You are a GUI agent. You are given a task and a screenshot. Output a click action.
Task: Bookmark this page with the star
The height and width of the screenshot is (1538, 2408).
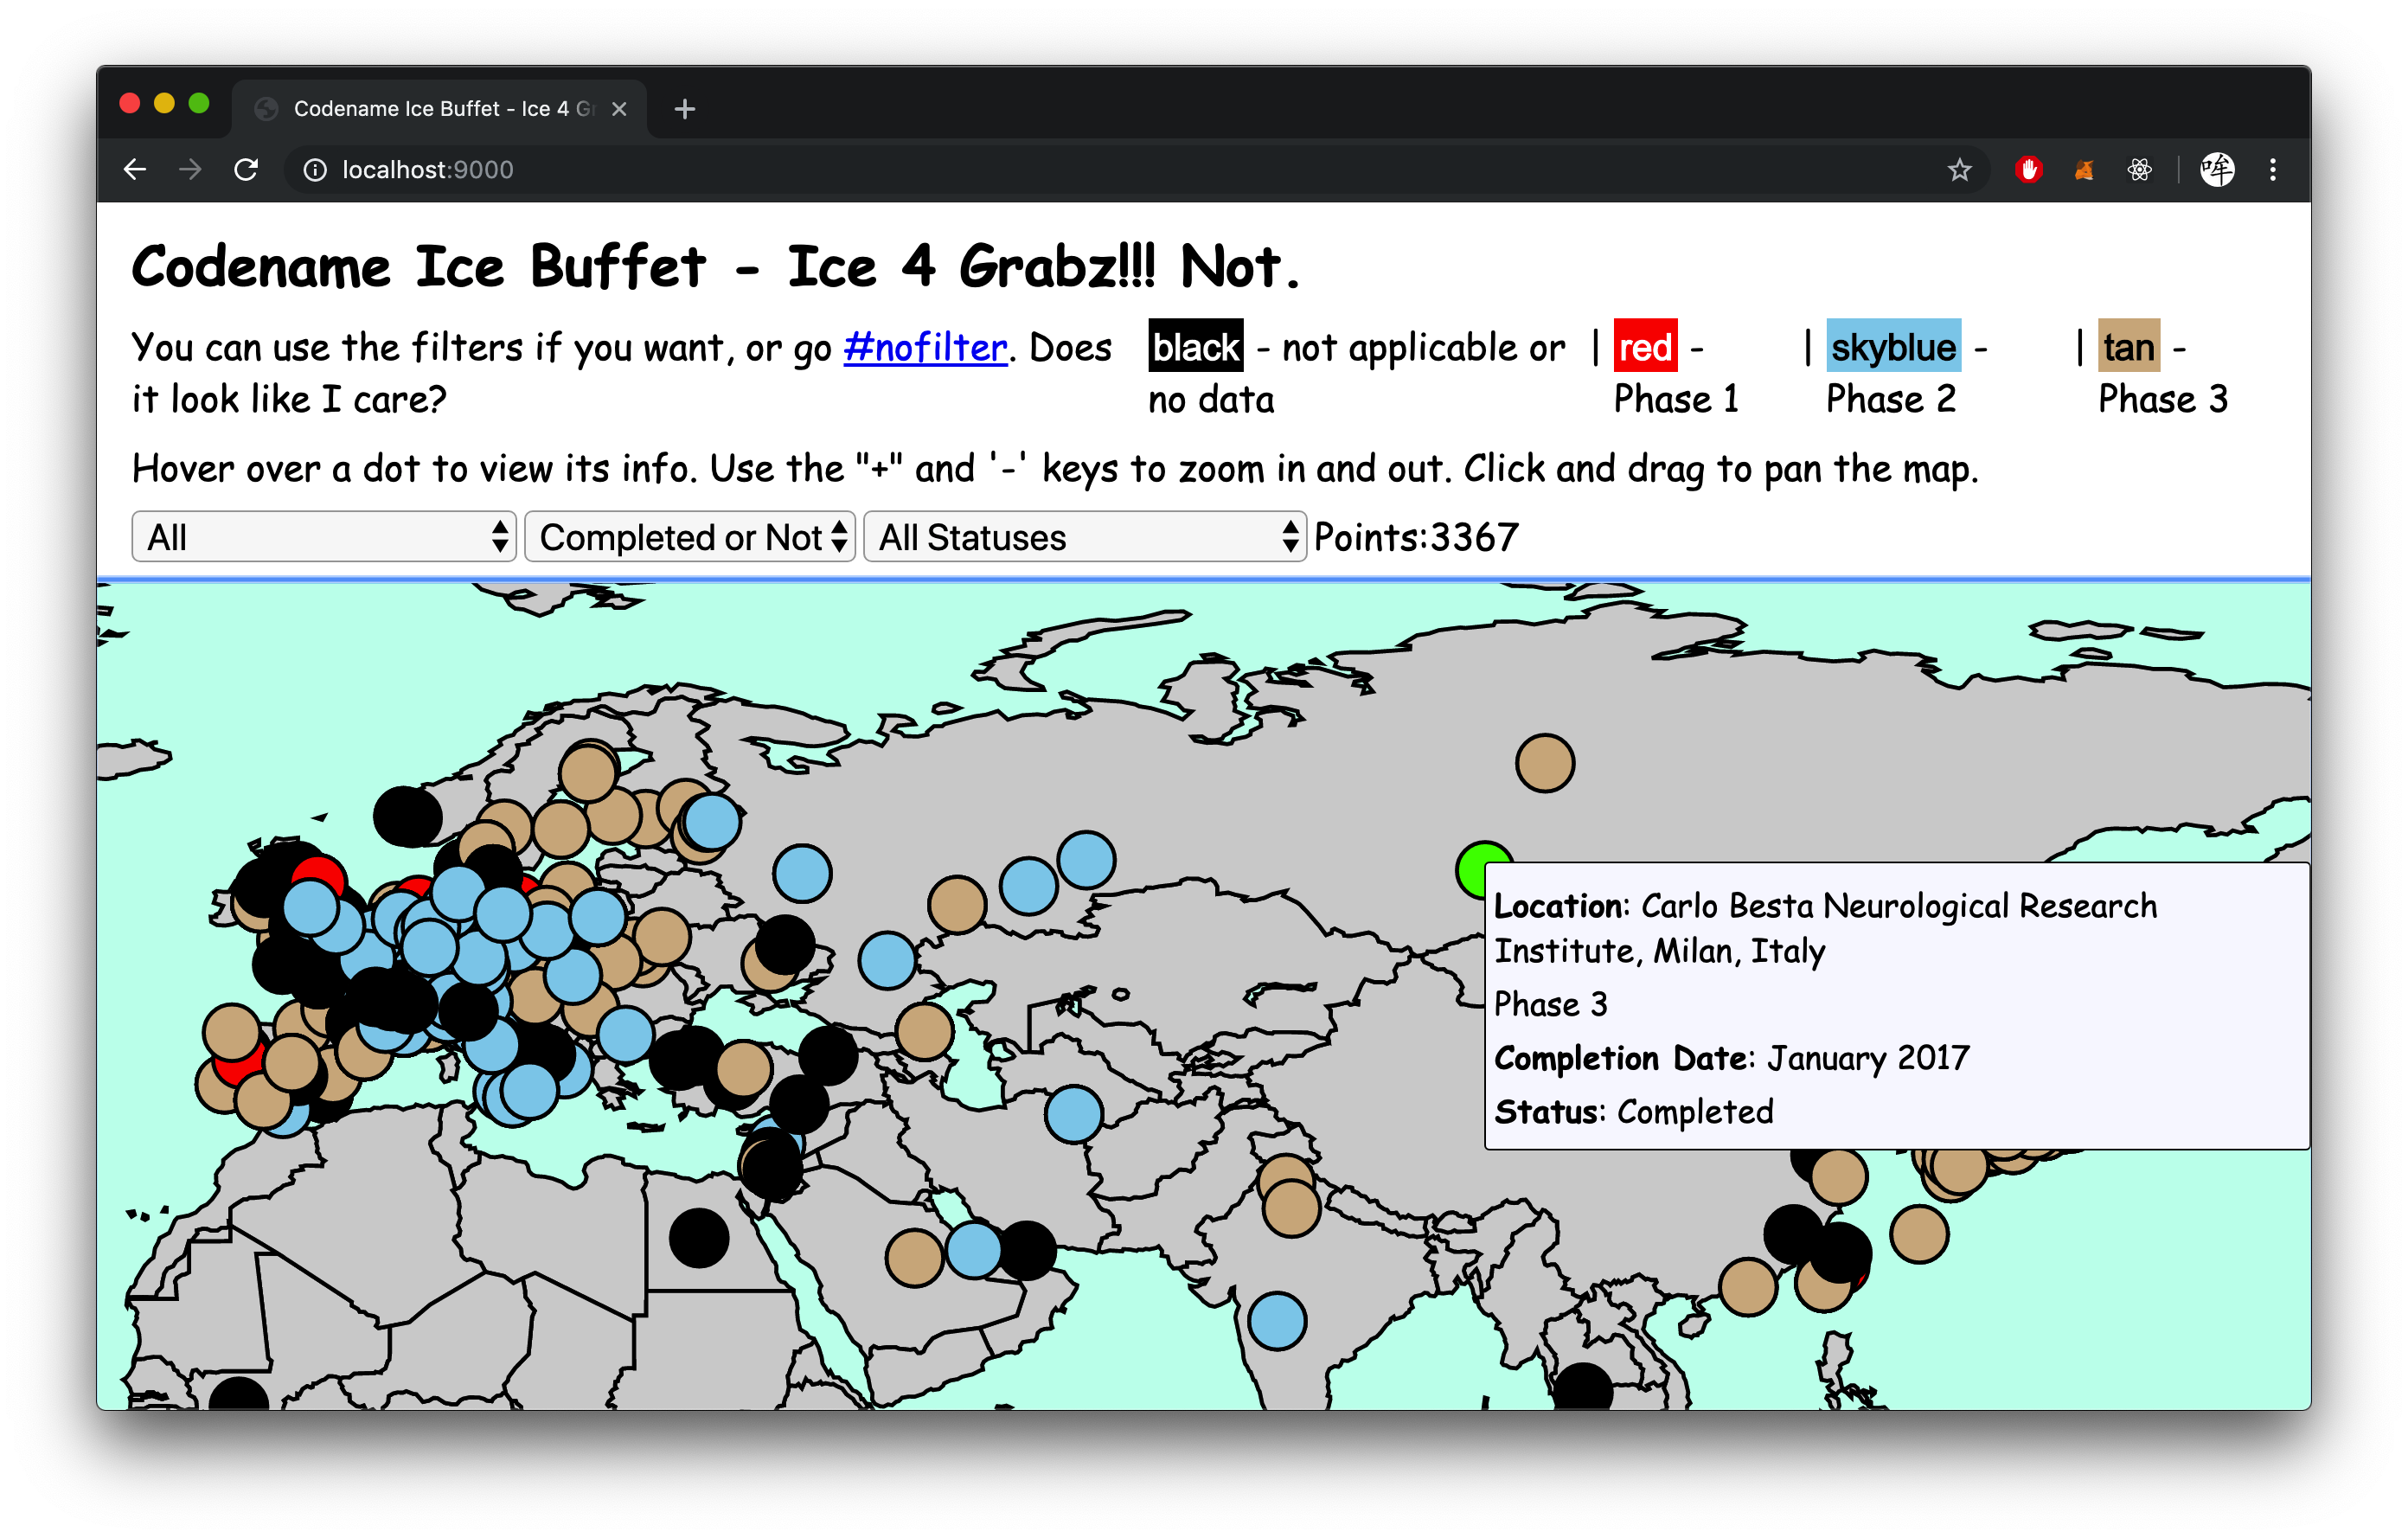click(x=1959, y=170)
